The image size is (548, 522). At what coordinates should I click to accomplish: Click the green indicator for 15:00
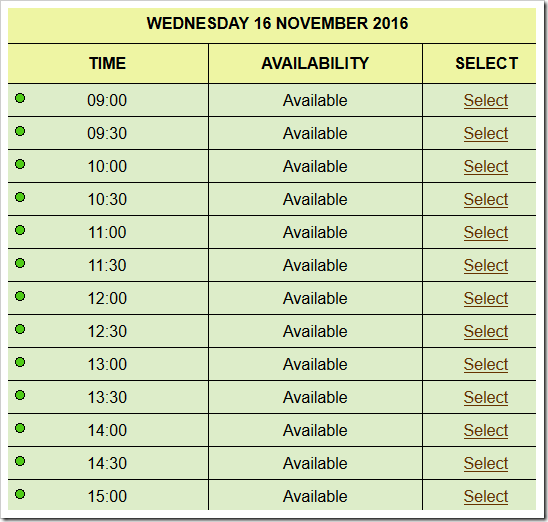tap(20, 494)
